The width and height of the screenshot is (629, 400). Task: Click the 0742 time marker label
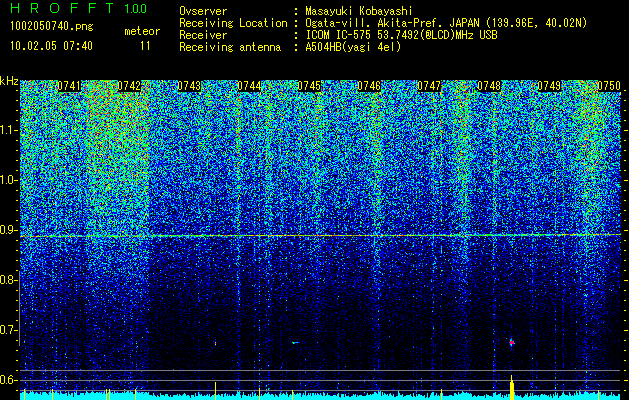[129, 86]
